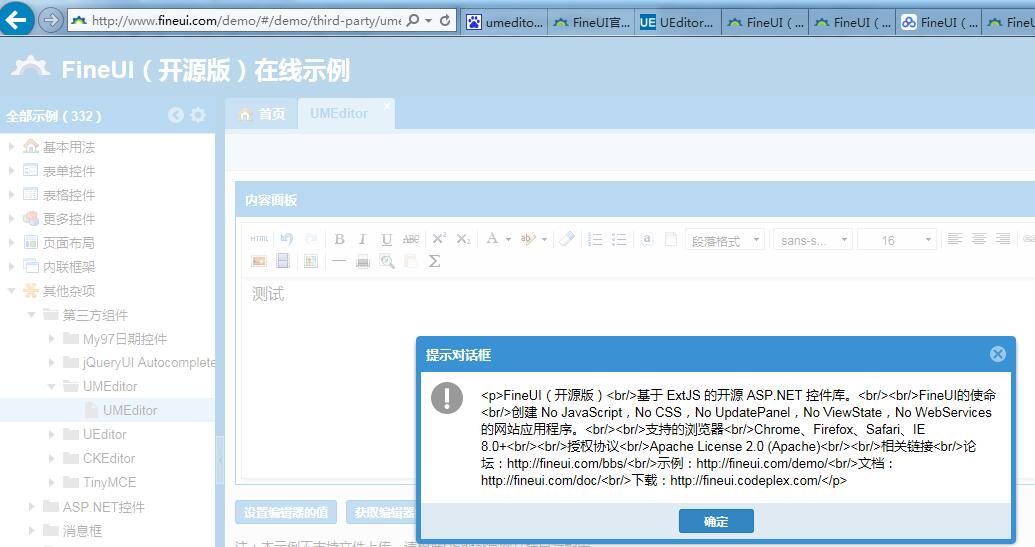Open the sans-serif font family dropdown

coord(811,240)
